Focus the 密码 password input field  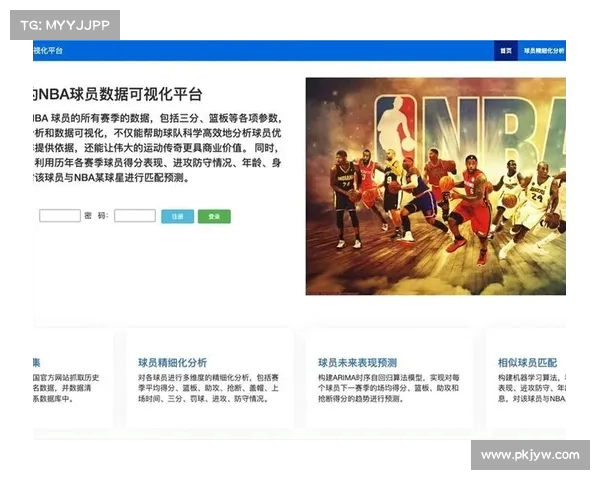[x=135, y=216]
